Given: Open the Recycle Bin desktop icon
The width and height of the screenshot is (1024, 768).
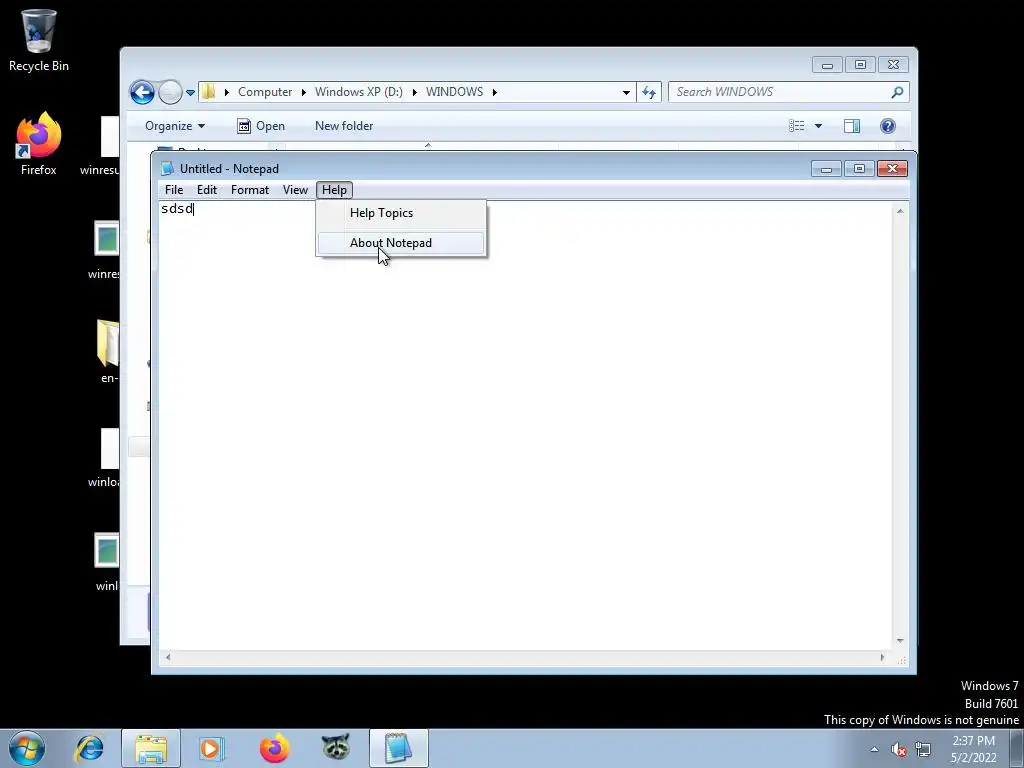Looking at the screenshot, I should [x=39, y=40].
